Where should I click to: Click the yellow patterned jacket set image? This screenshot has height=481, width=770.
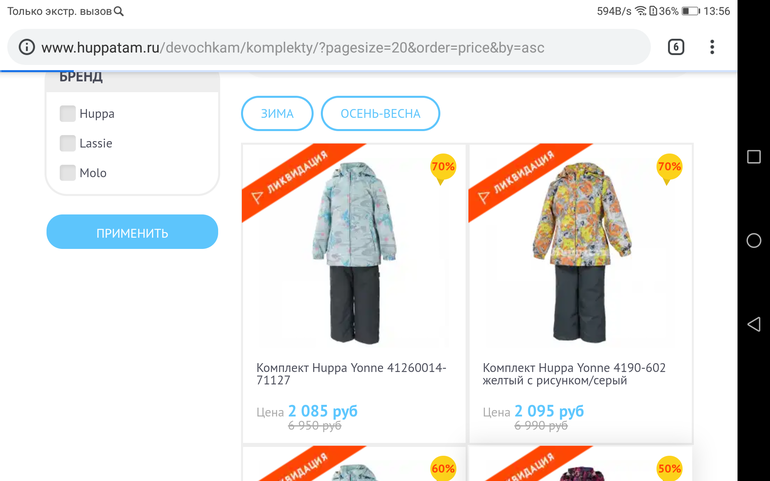pyautogui.click(x=581, y=253)
